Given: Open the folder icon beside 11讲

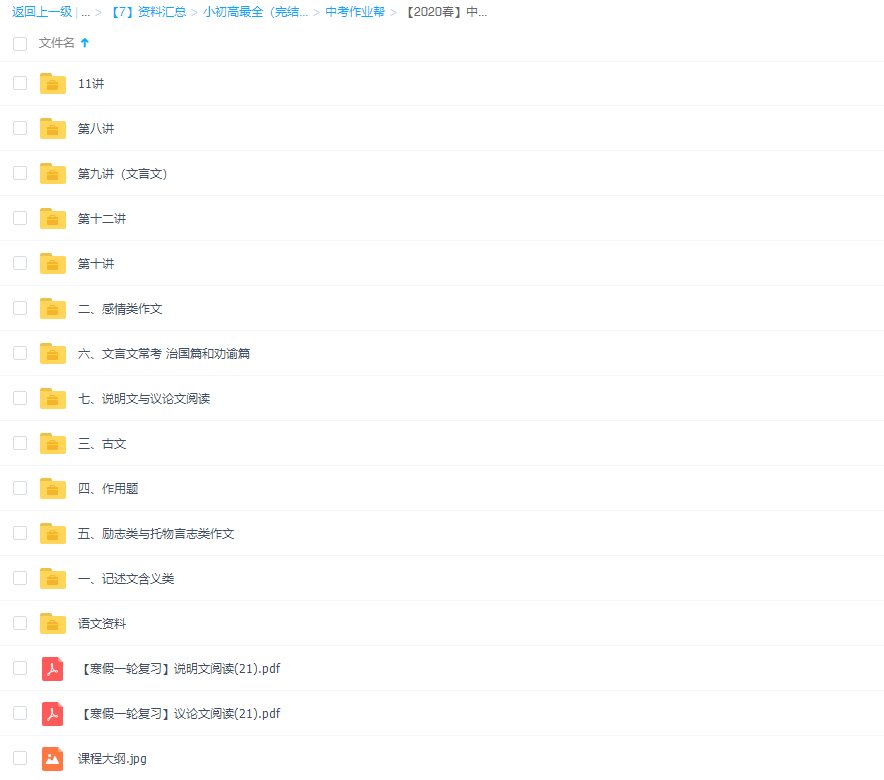Looking at the screenshot, I should [52, 83].
